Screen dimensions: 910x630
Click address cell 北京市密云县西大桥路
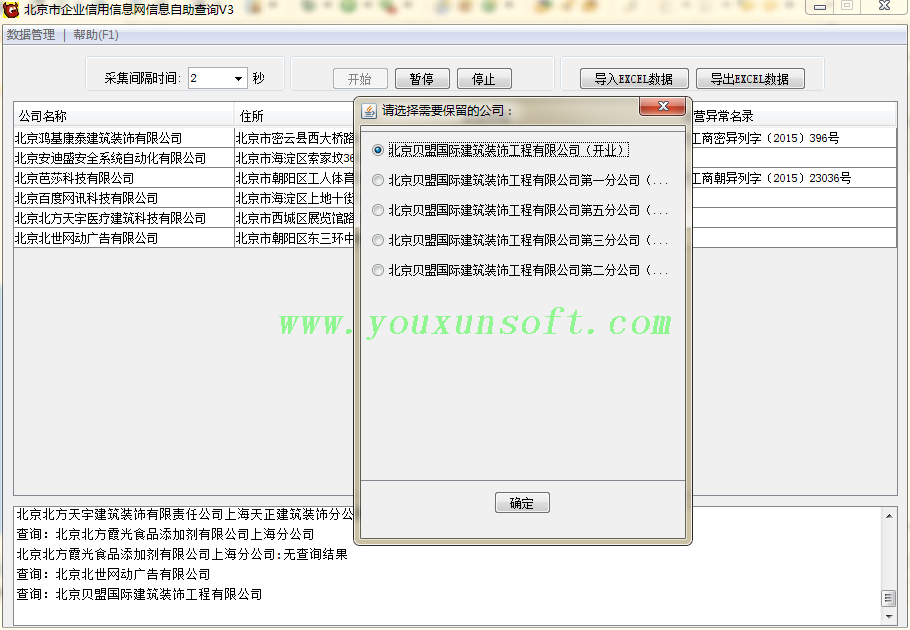click(294, 138)
